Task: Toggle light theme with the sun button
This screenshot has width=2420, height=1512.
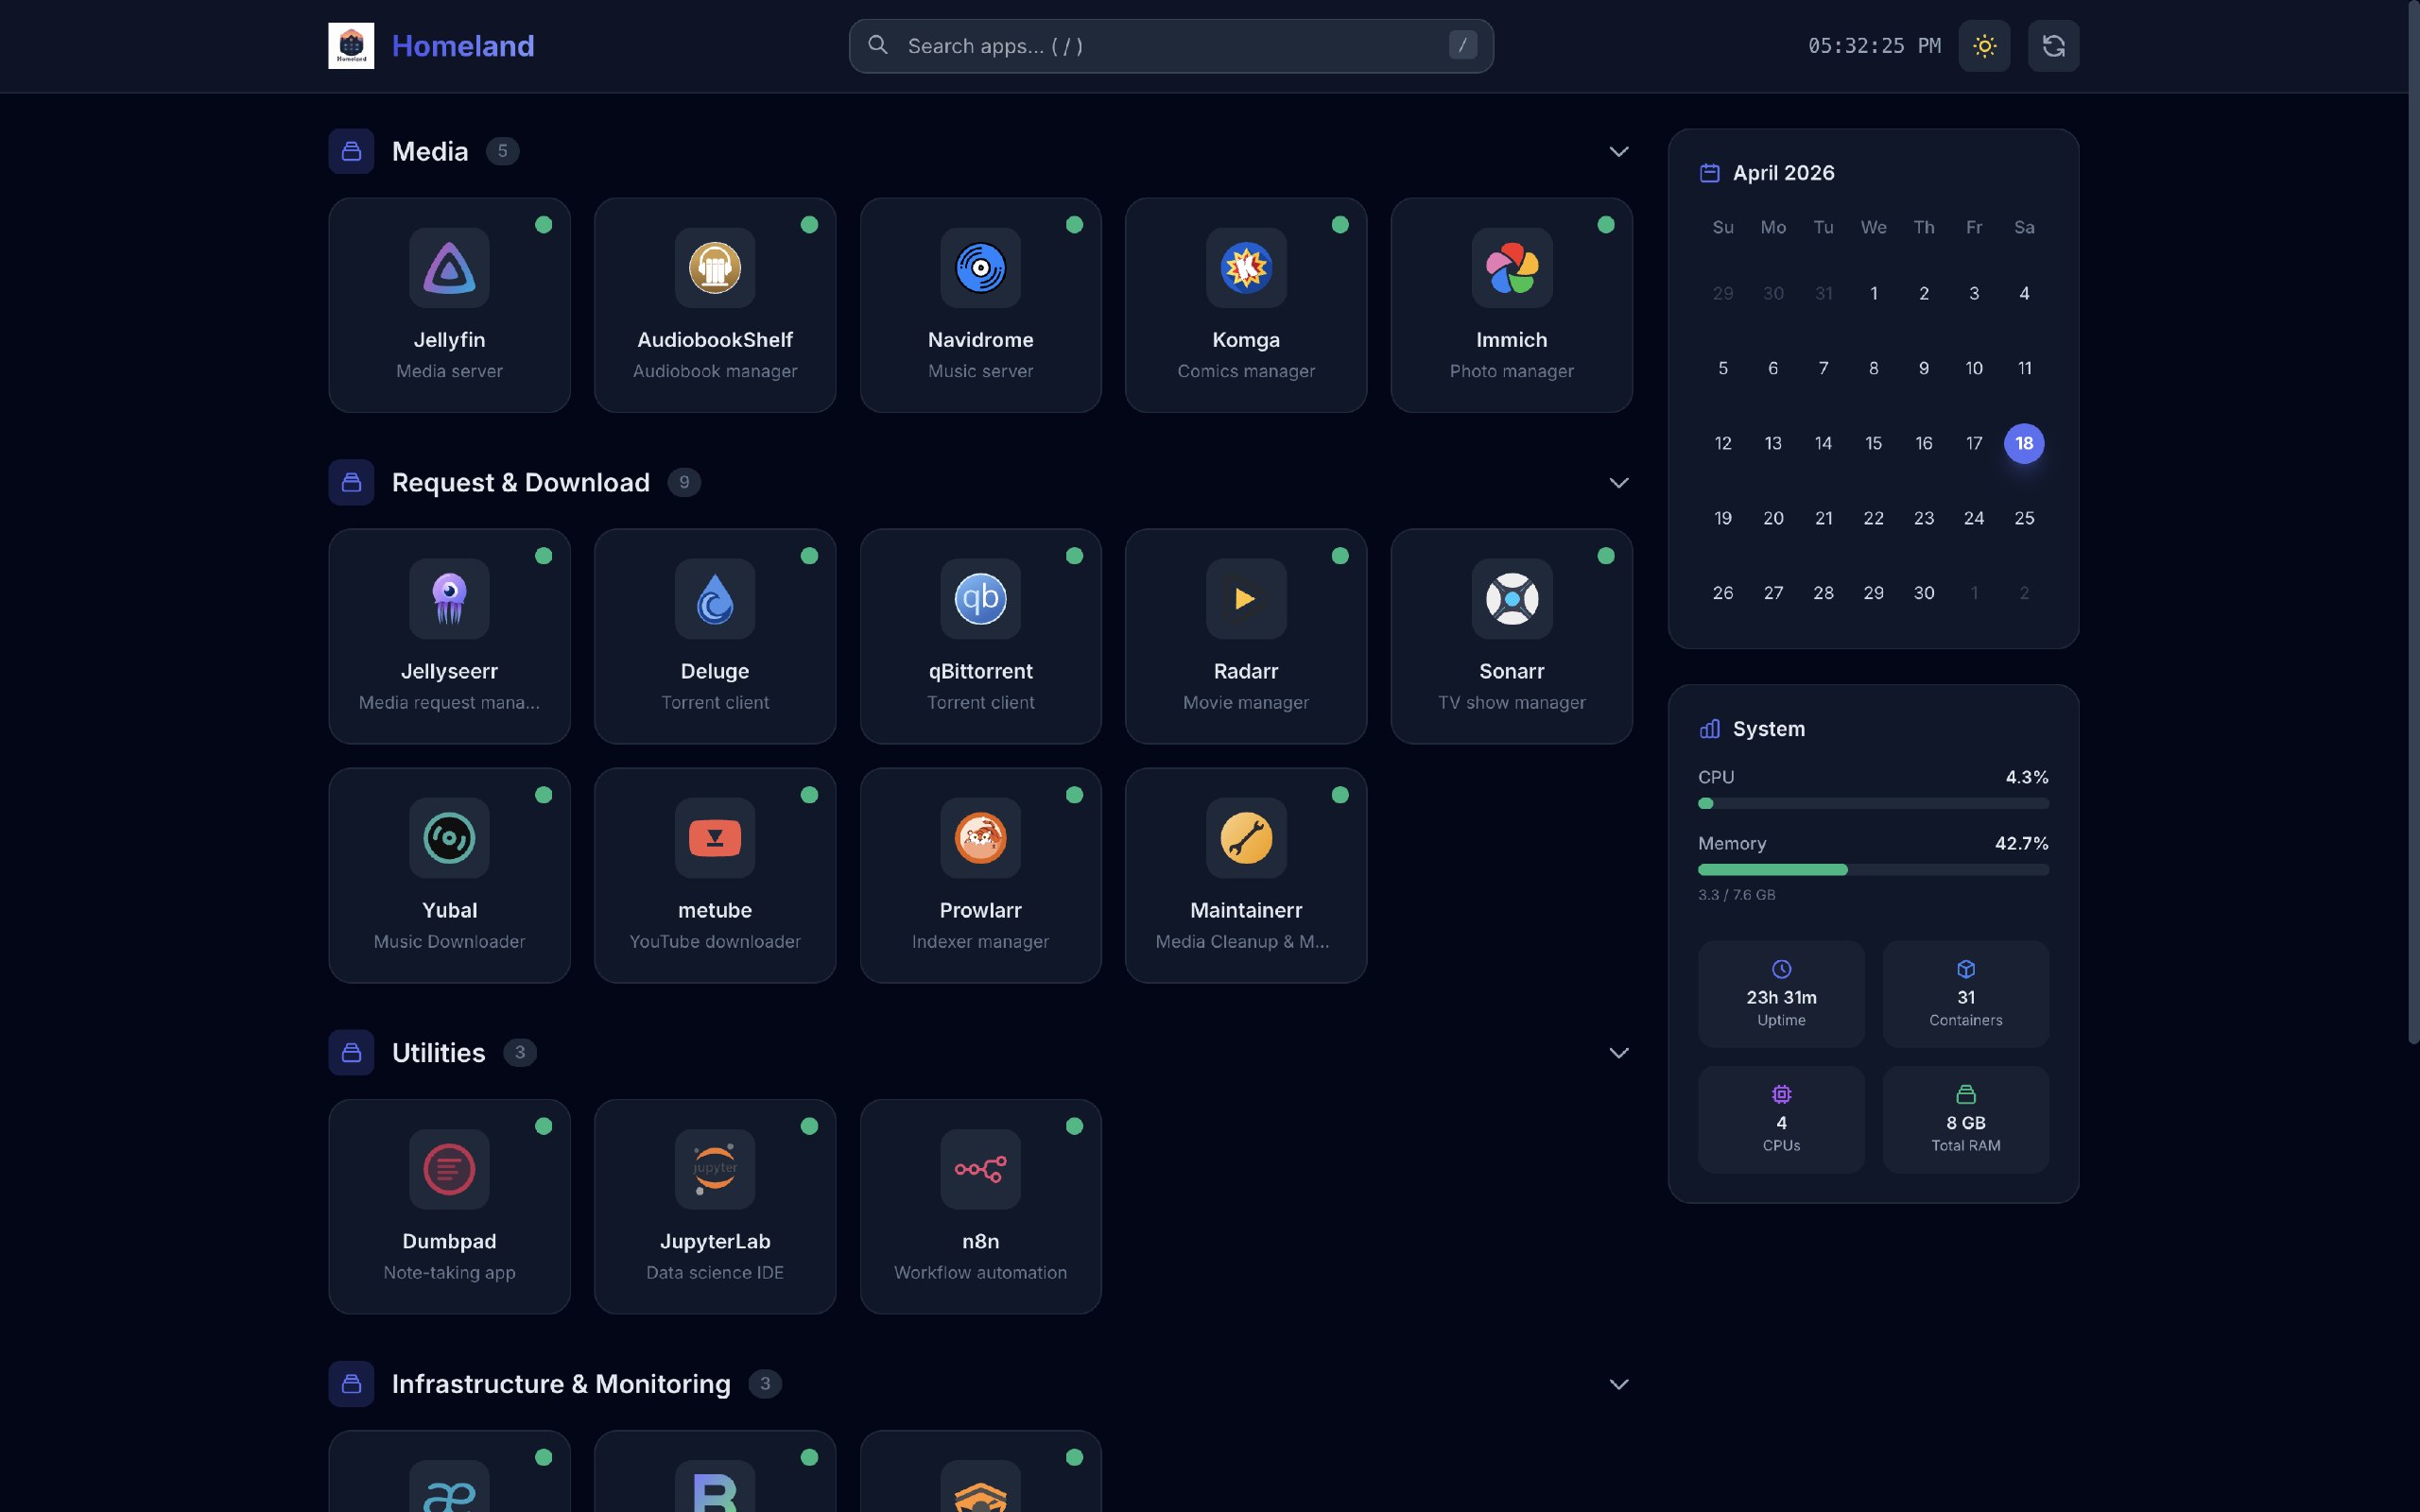Action: coord(1984,46)
